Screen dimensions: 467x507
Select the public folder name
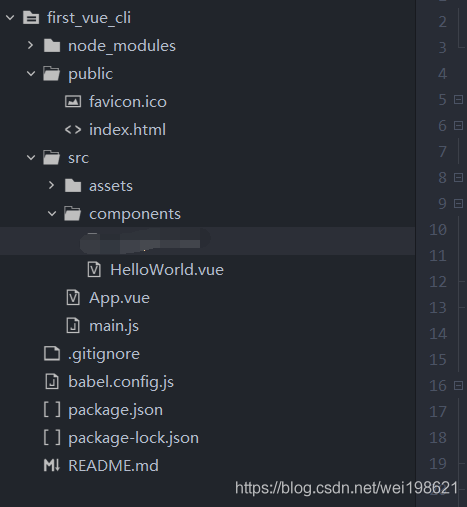91,74
